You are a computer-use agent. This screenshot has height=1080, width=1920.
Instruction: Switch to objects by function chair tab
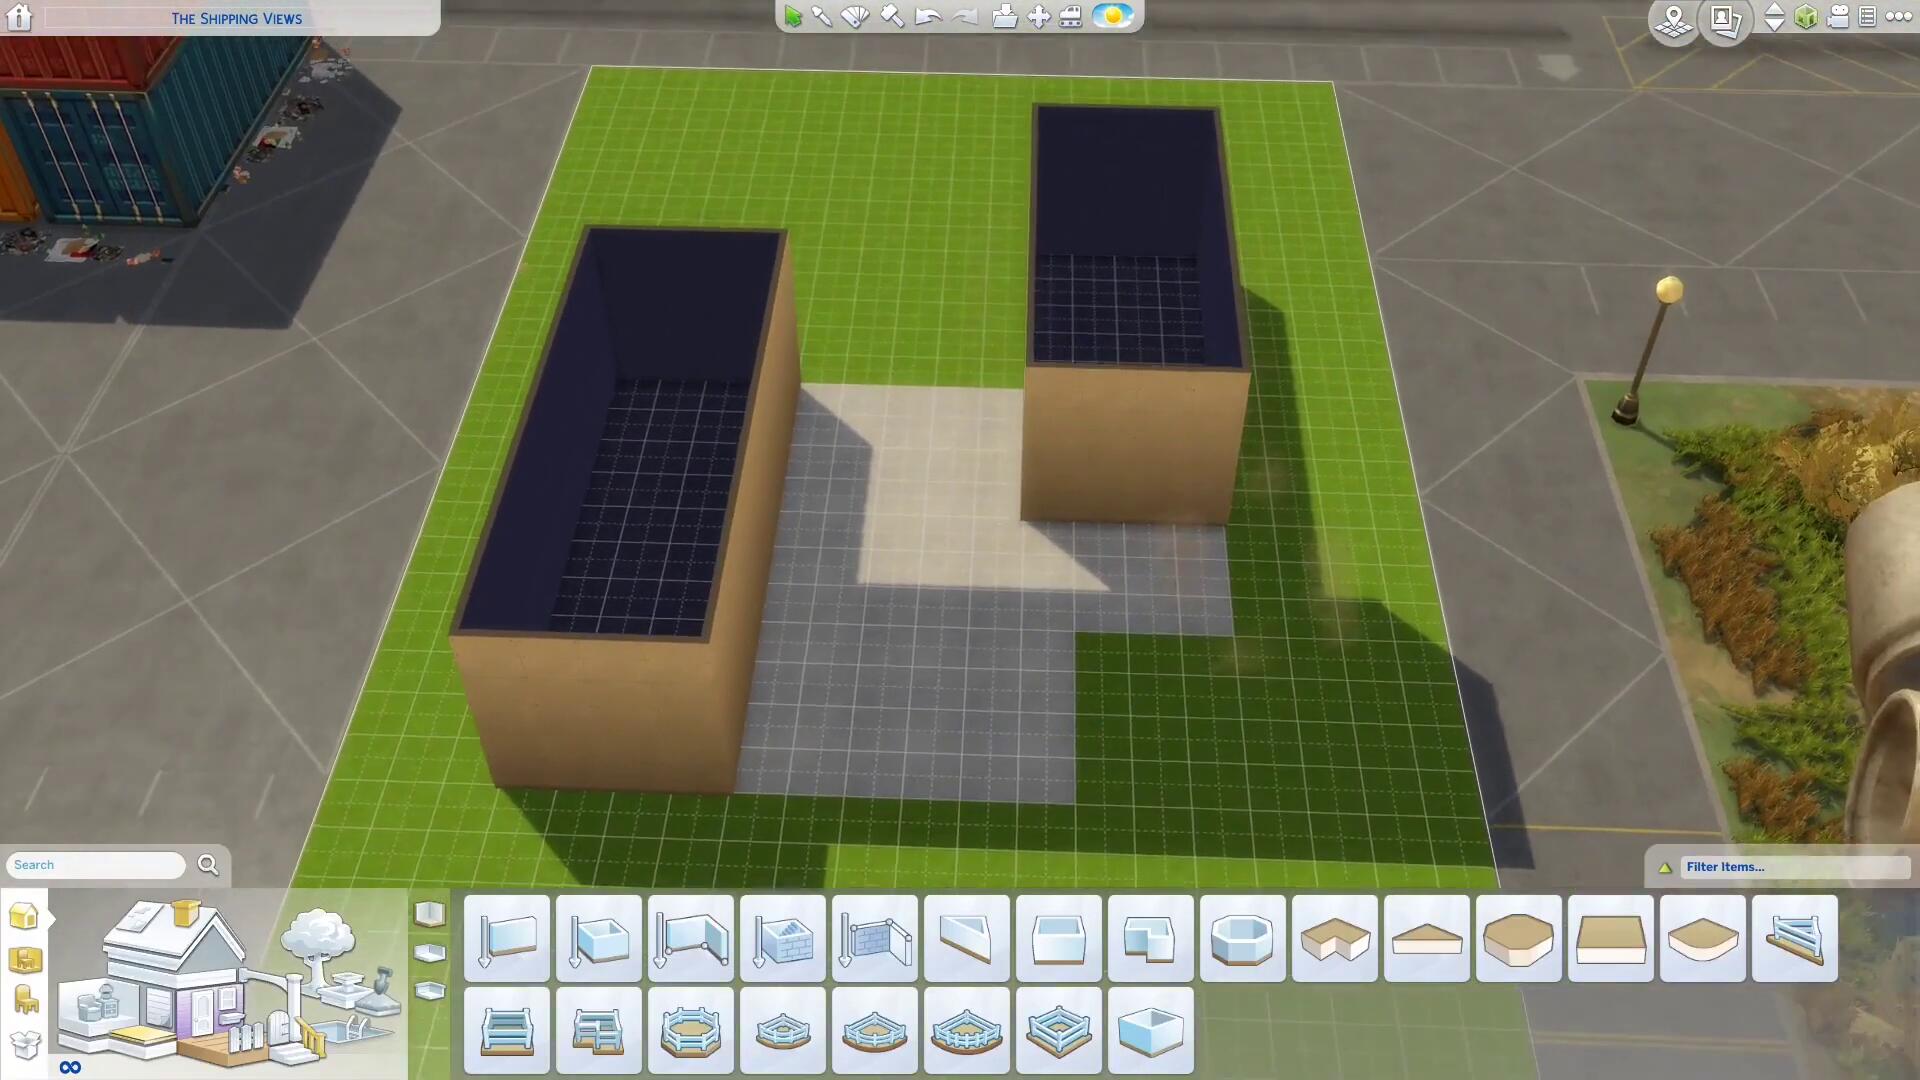25,1000
